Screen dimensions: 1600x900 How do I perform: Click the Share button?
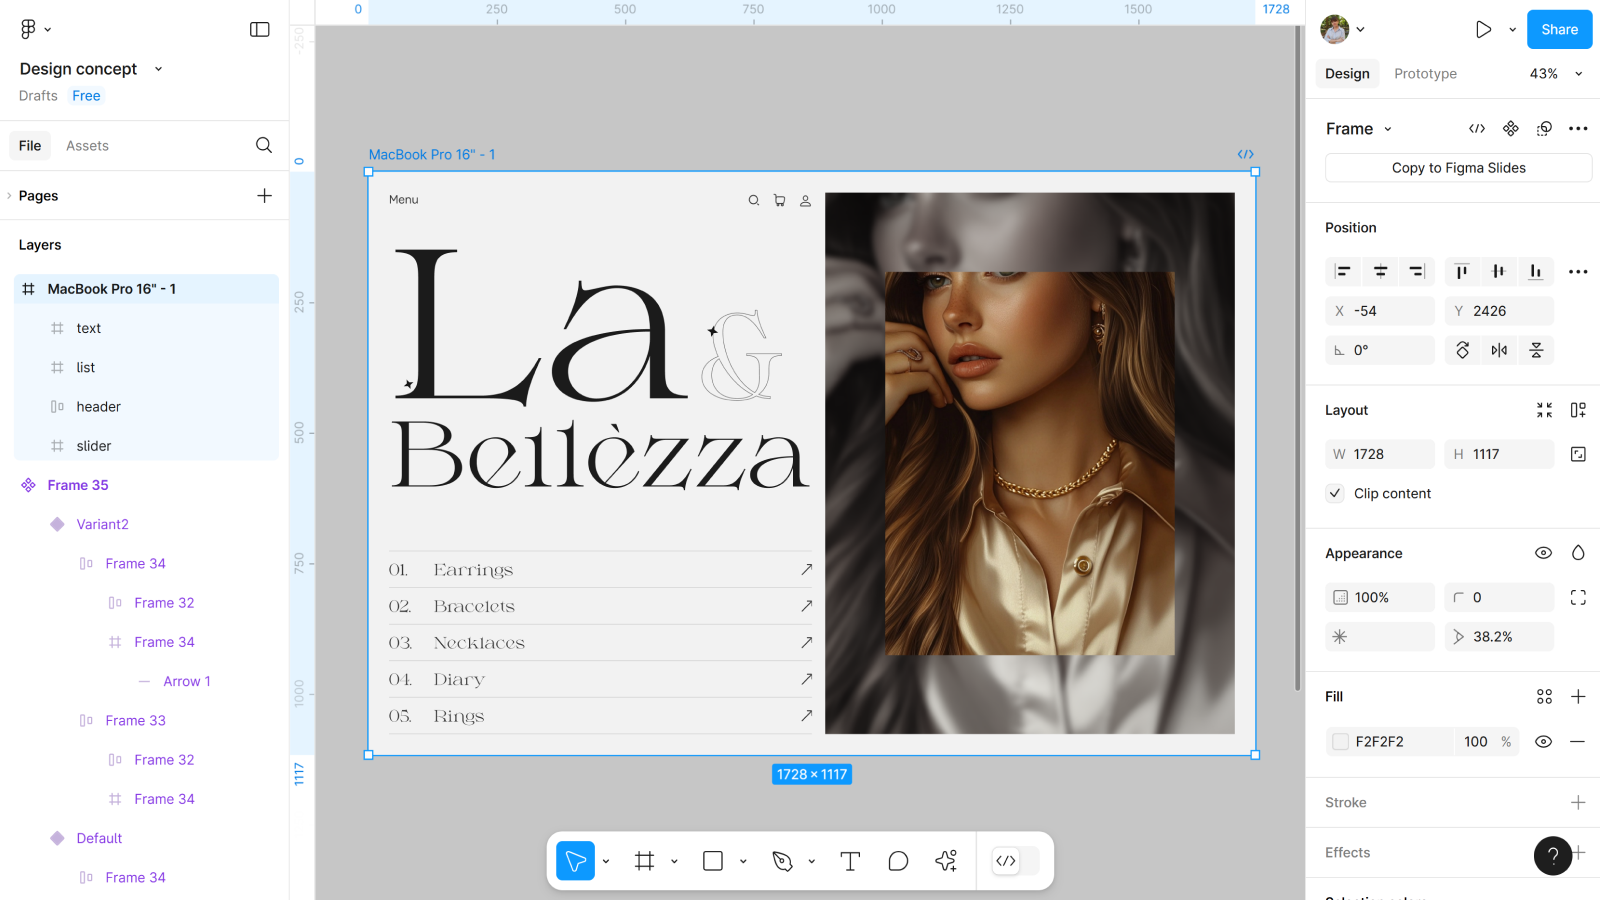coord(1559,30)
